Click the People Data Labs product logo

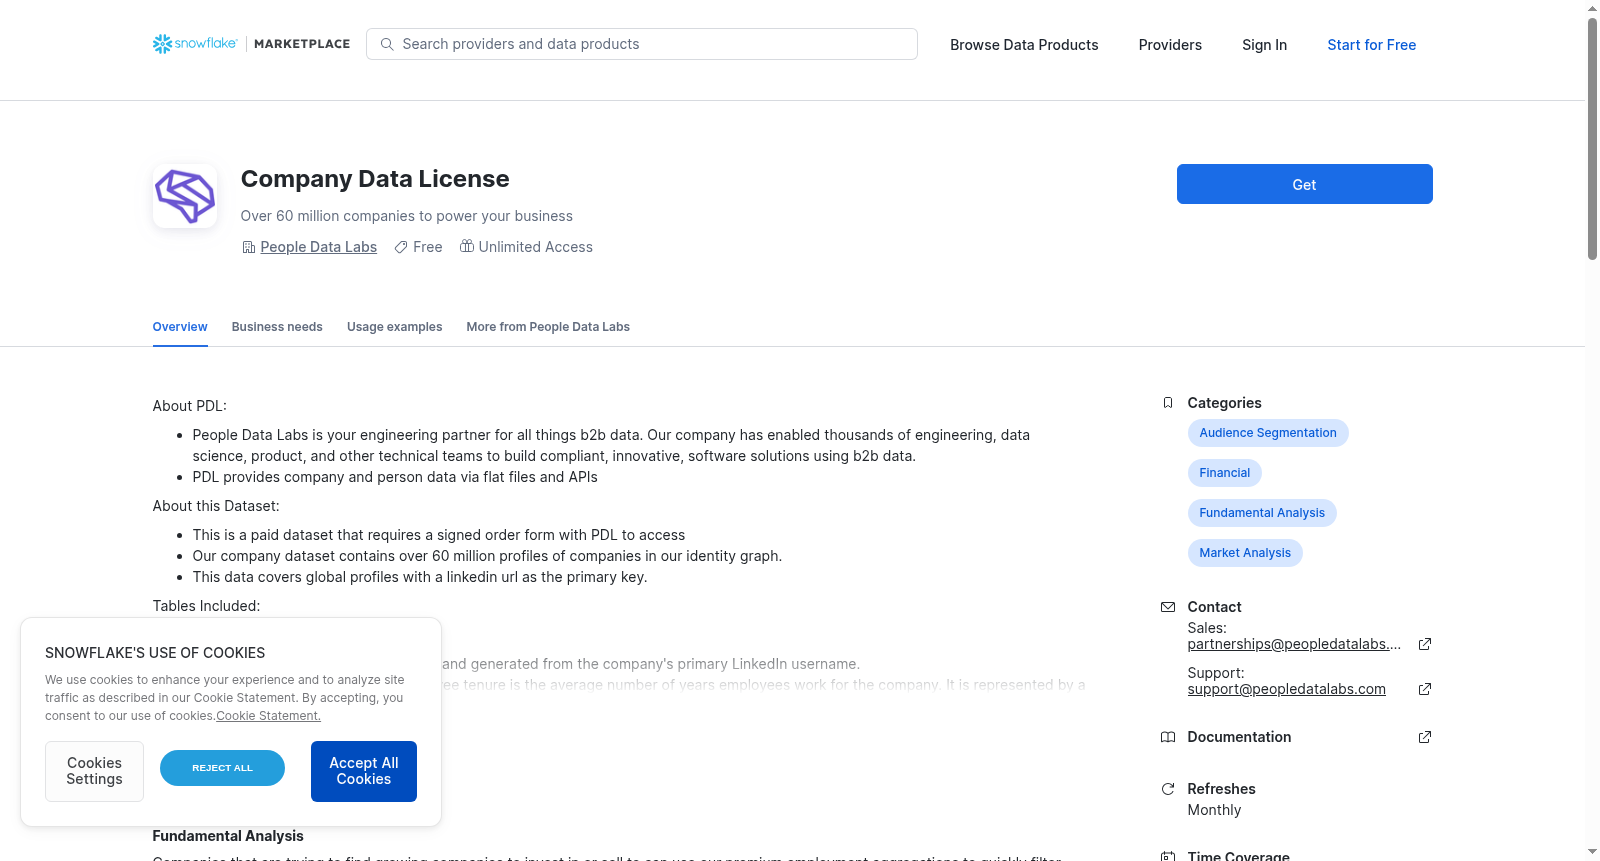[x=185, y=196]
